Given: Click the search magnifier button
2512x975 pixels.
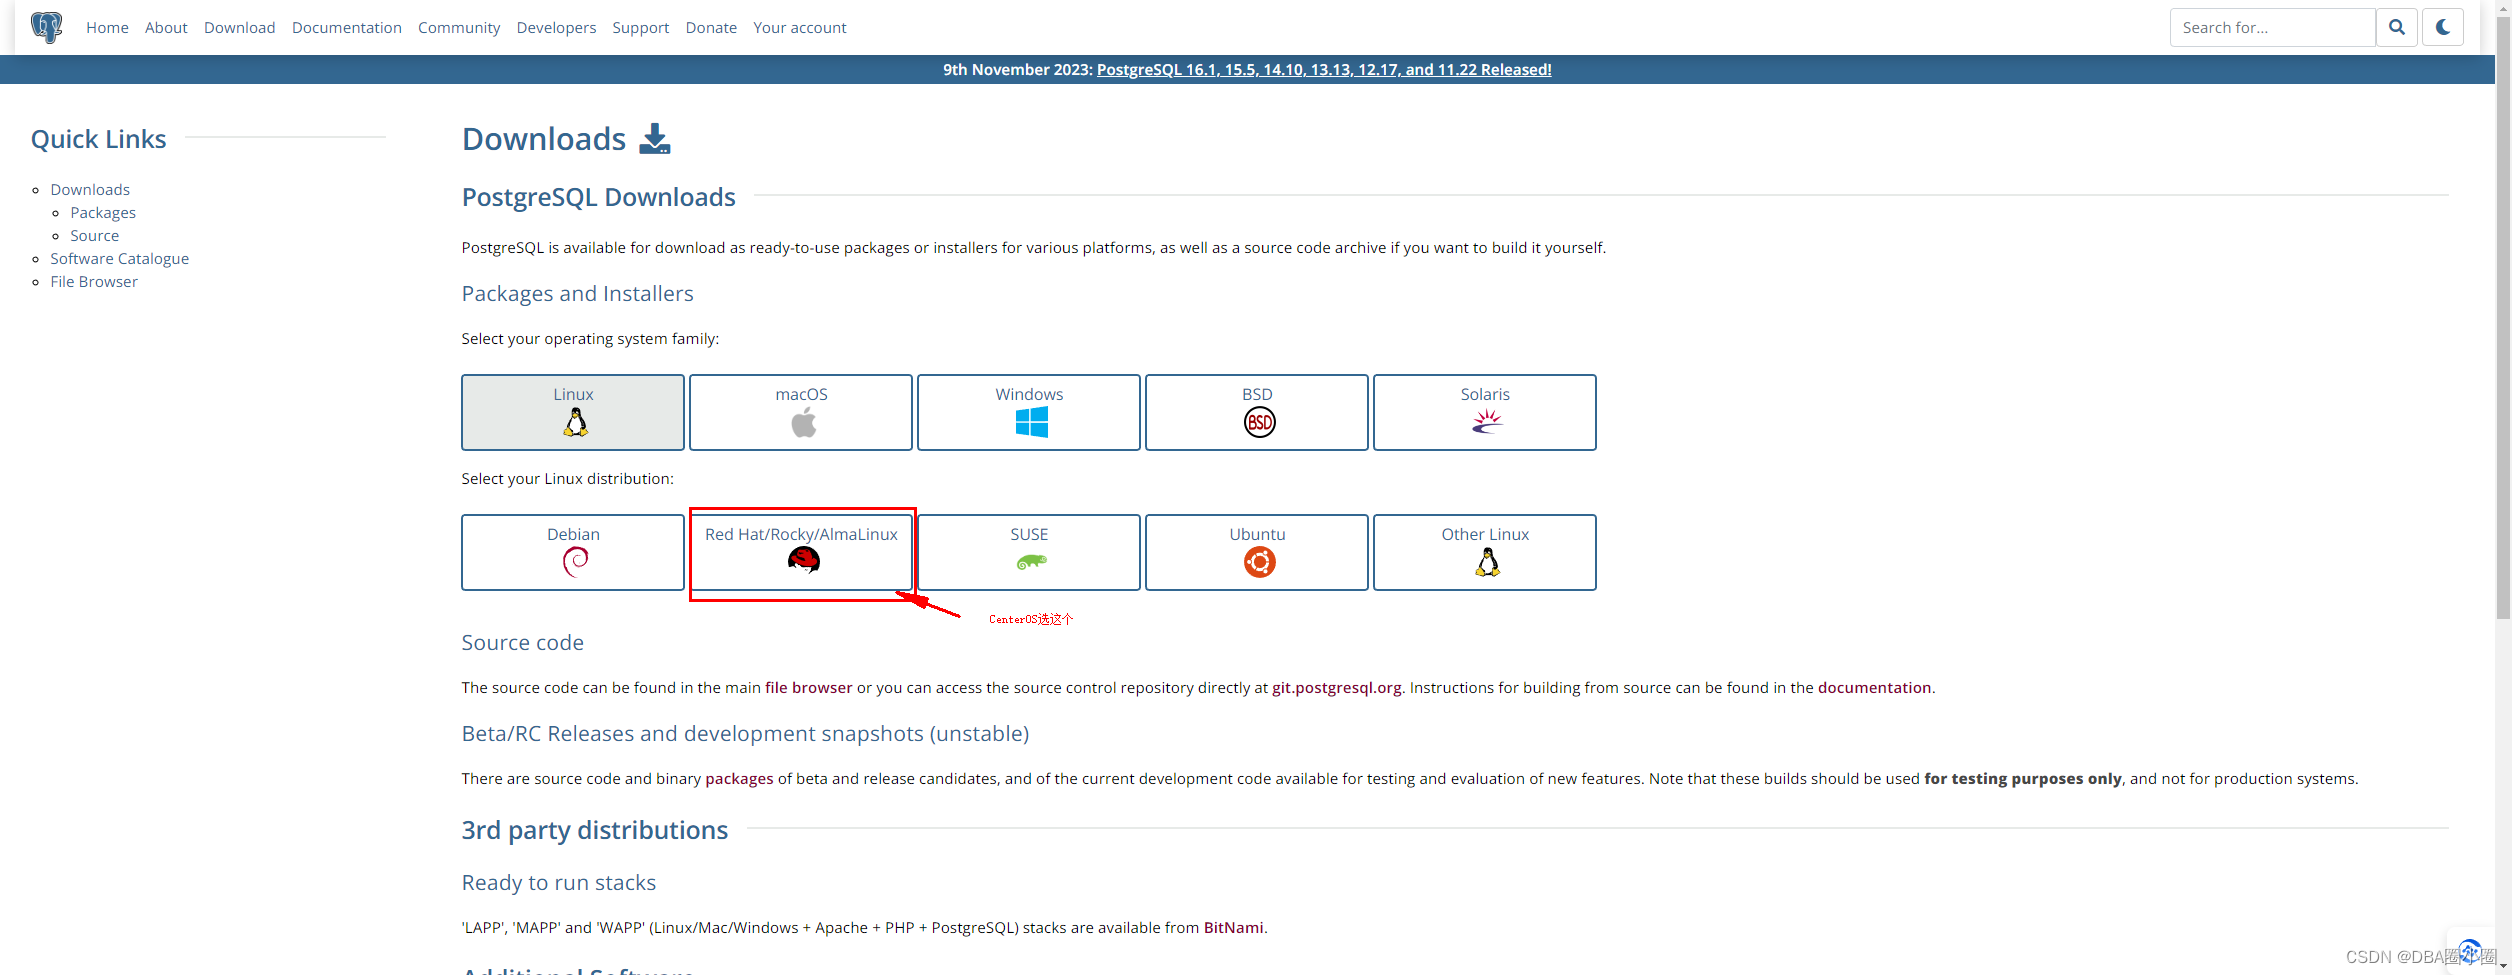Looking at the screenshot, I should tap(2397, 27).
